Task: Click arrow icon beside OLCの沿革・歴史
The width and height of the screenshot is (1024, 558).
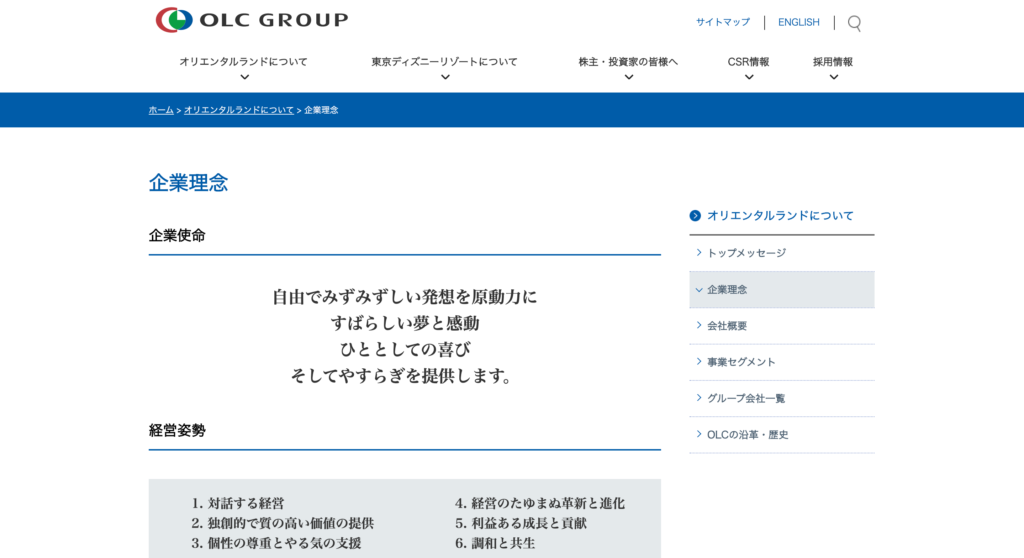Action: click(x=699, y=434)
